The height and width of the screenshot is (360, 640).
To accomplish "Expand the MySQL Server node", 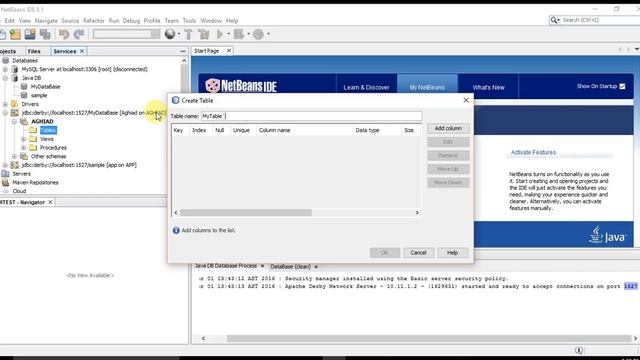I will [5, 69].
